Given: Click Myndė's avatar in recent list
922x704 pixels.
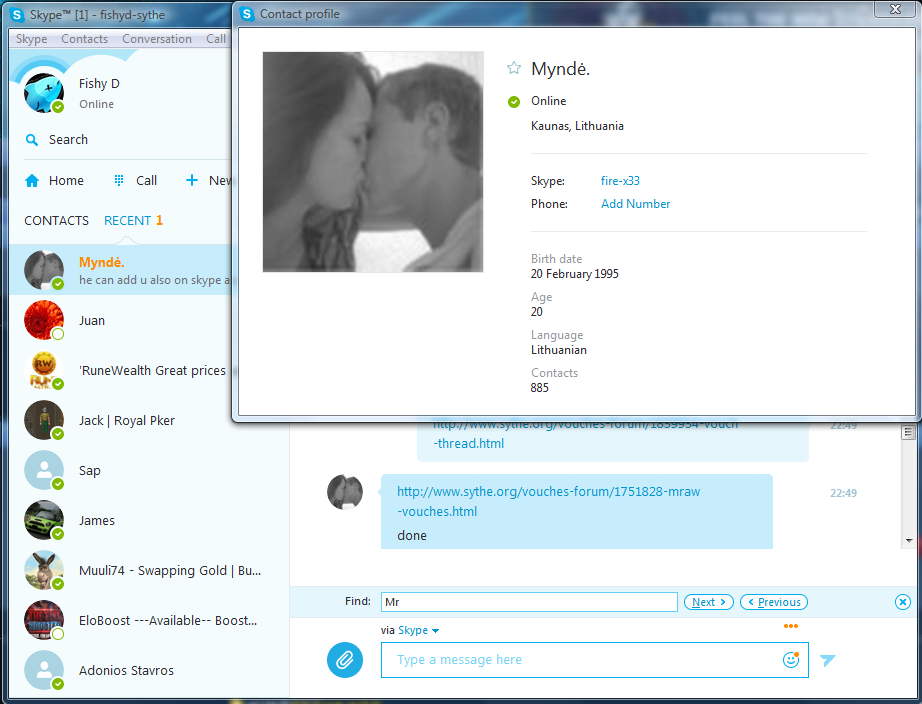Looking at the screenshot, I should tap(44, 270).
